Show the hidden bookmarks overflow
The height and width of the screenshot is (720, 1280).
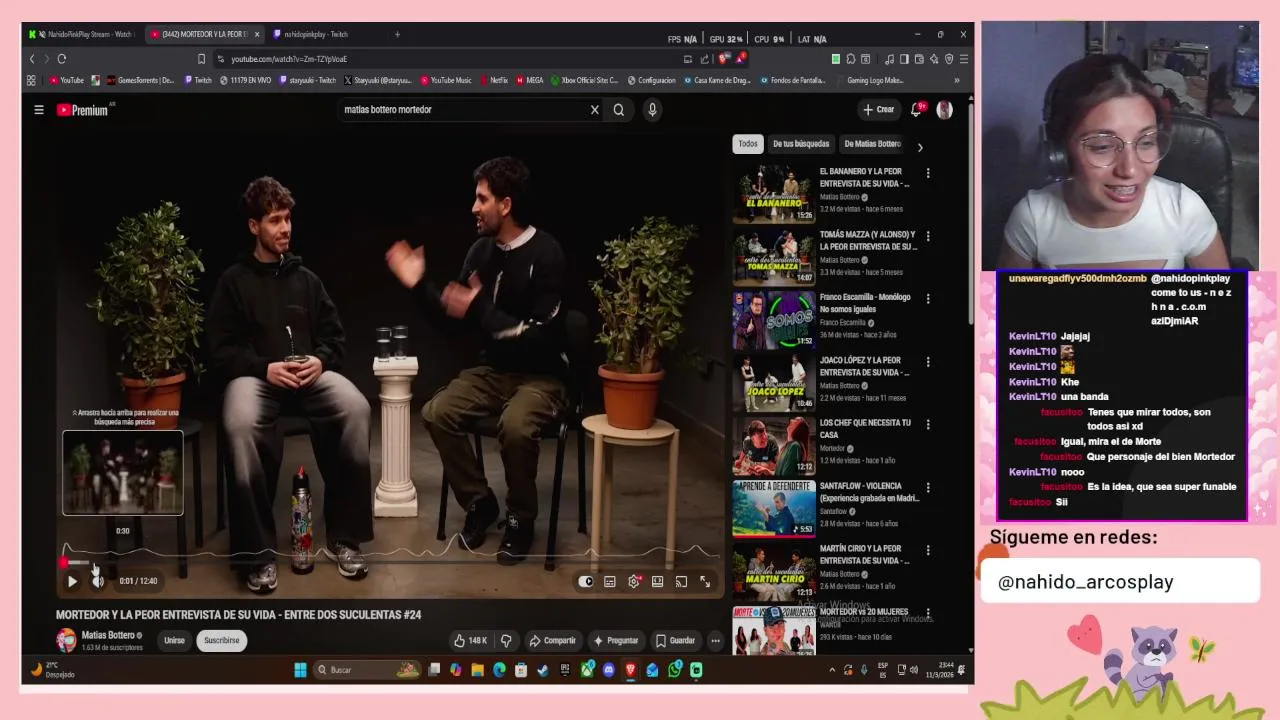click(957, 80)
